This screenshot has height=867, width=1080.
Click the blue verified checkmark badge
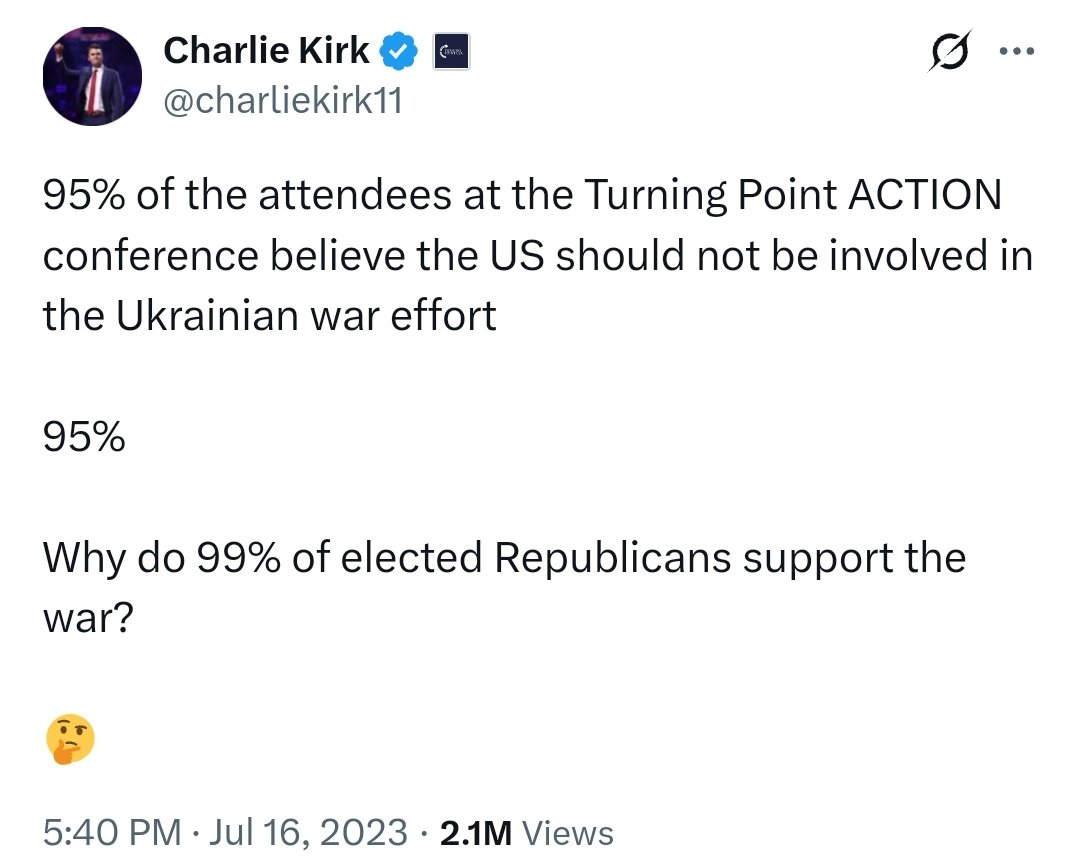coord(401,52)
